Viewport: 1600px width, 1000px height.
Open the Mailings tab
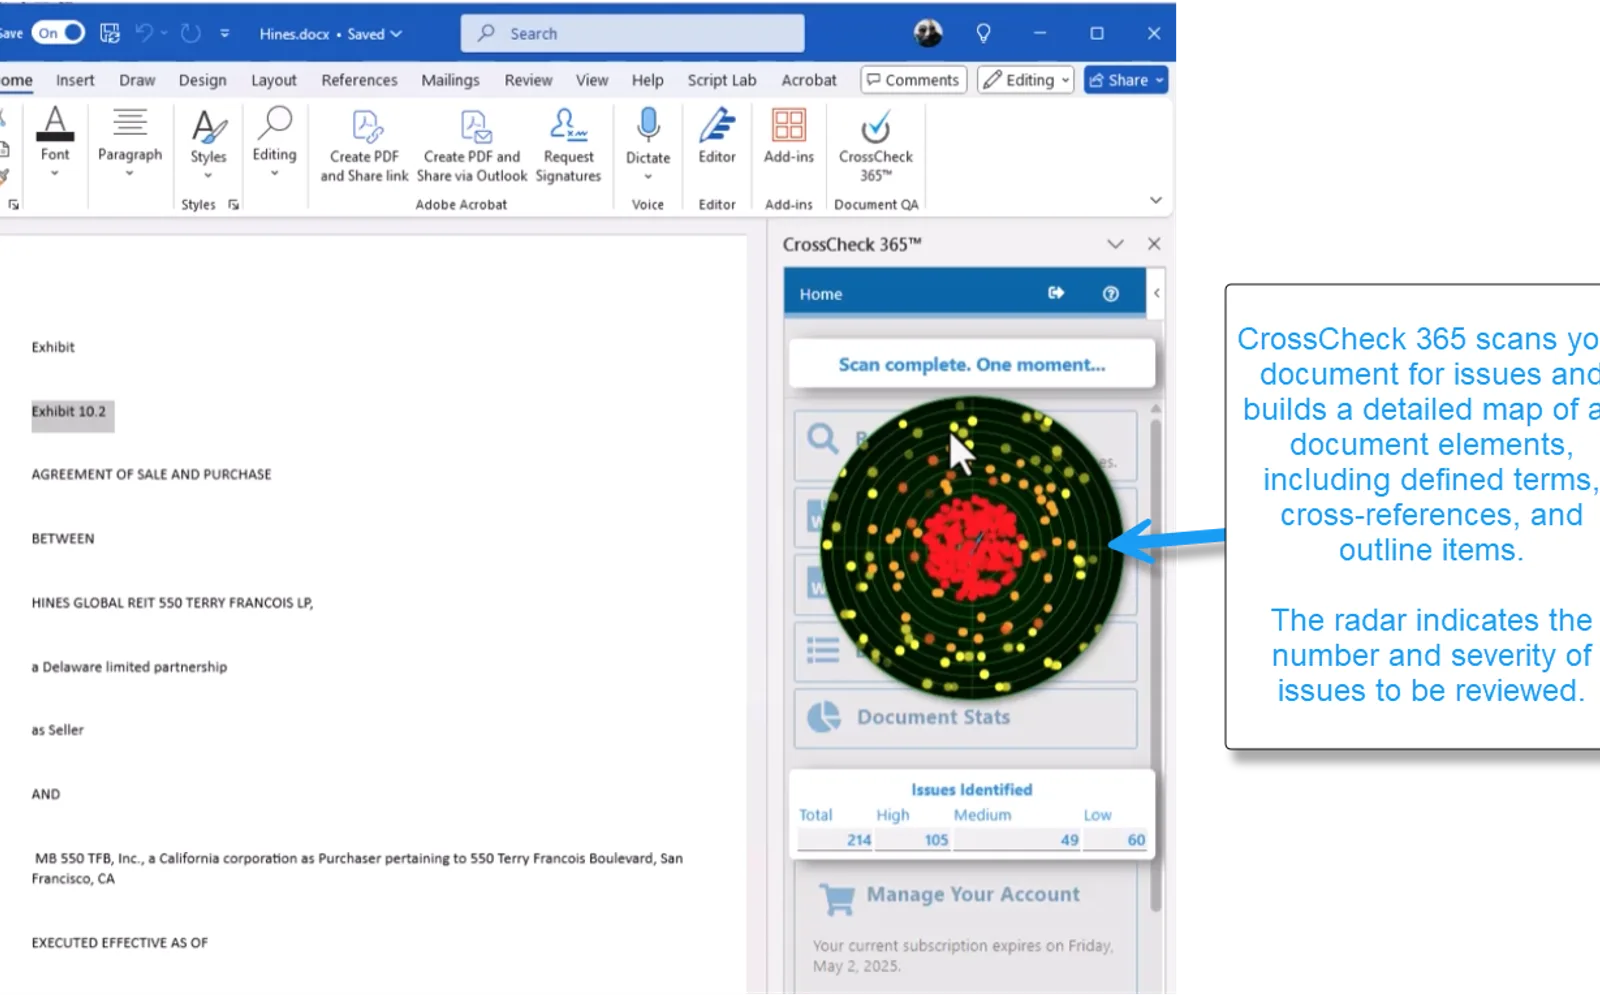click(450, 80)
